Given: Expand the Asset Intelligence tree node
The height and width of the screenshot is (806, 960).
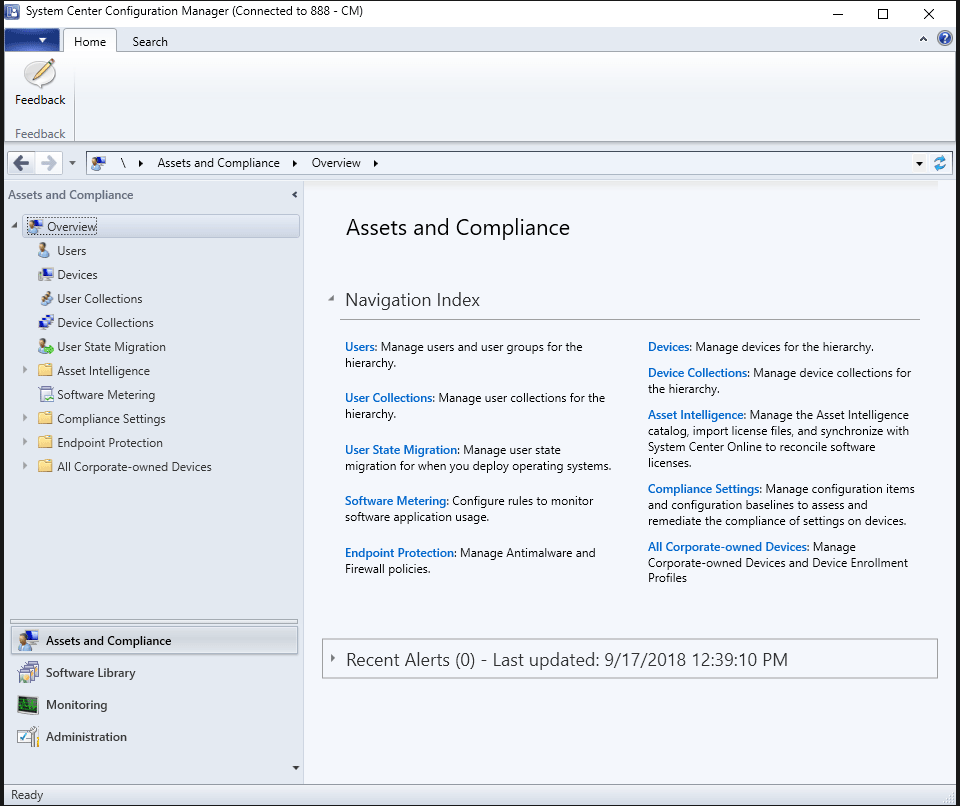Looking at the screenshot, I should pos(25,370).
